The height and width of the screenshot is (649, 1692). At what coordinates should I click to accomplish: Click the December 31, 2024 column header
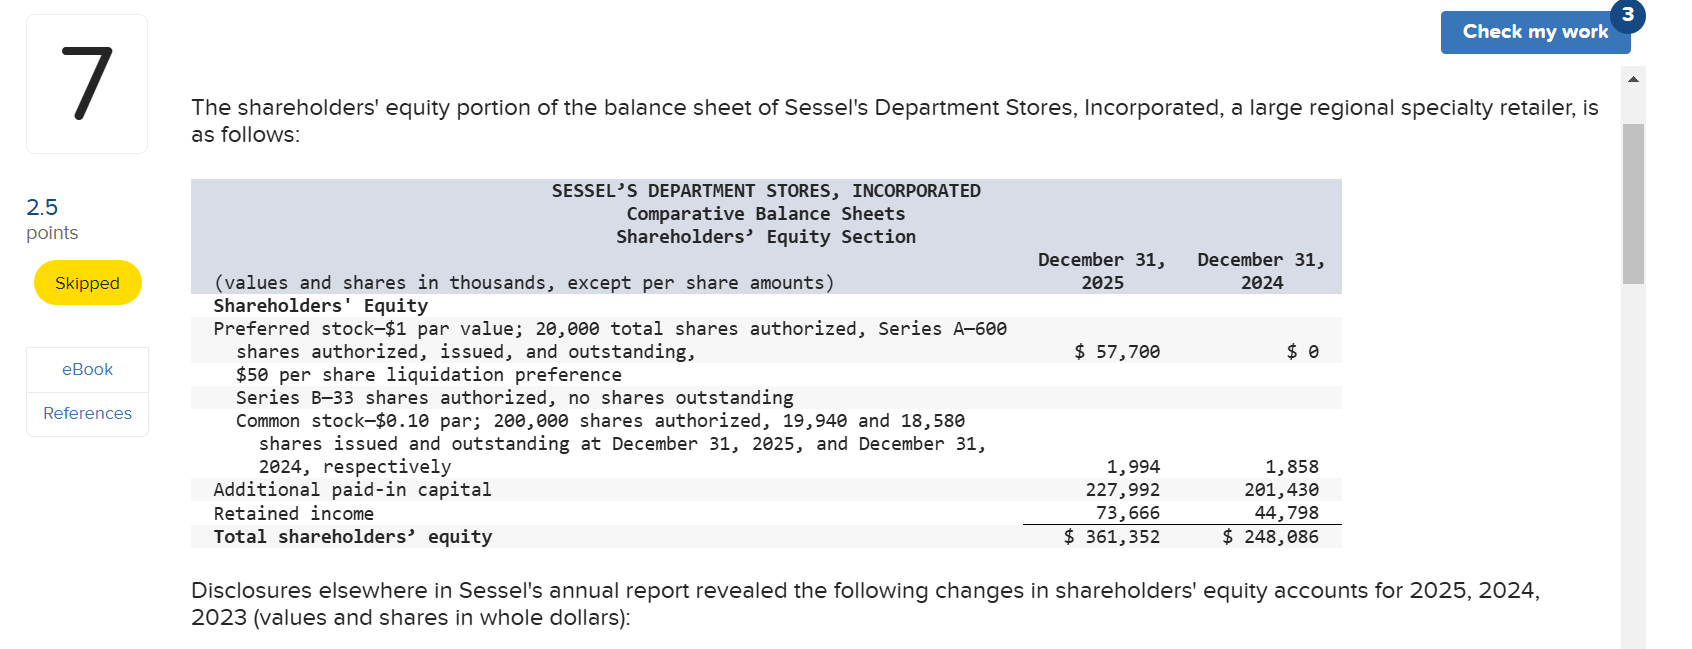(x=1261, y=270)
